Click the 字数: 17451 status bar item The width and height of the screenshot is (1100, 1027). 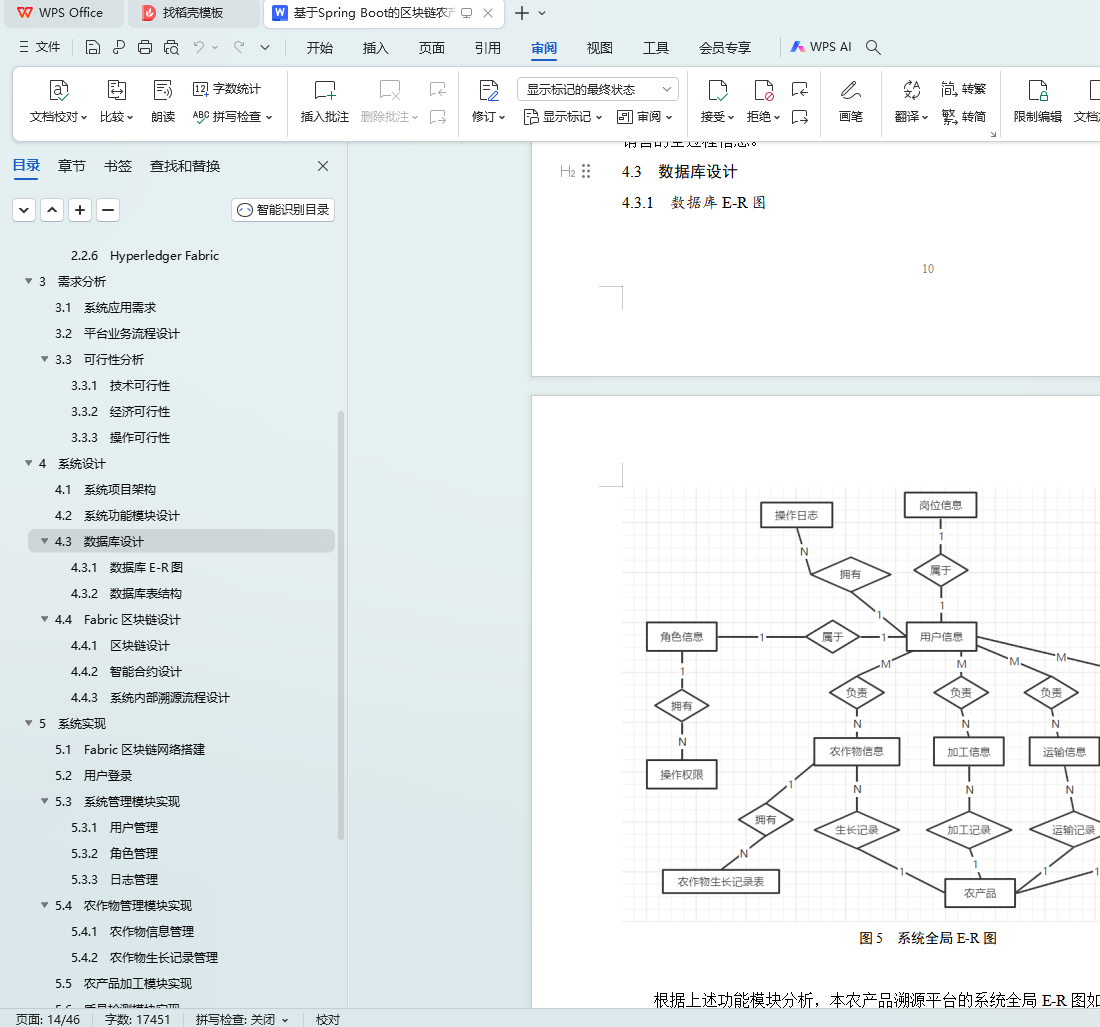138,1019
